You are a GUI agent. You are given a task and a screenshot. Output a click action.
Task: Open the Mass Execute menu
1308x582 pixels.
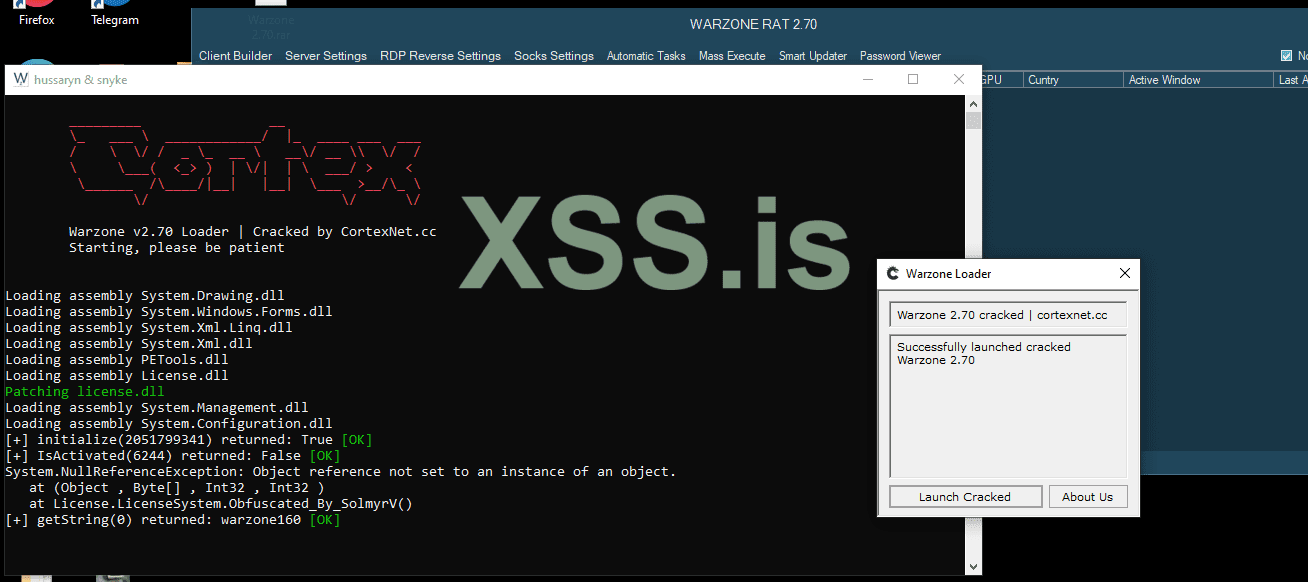point(732,56)
